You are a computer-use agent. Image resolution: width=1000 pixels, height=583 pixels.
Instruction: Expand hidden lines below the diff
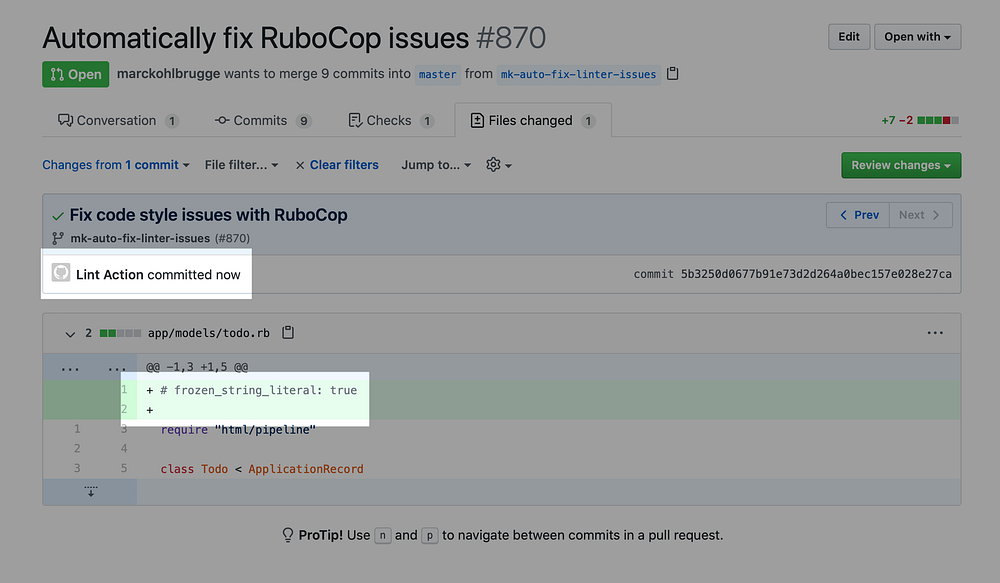[90, 491]
